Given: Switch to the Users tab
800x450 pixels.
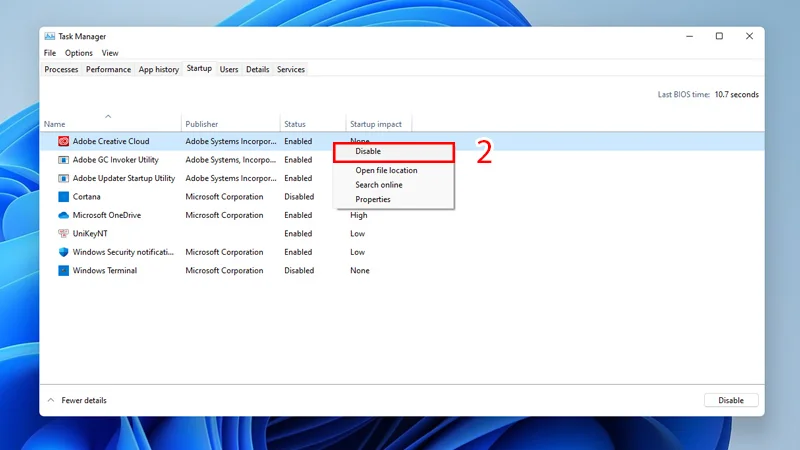Looking at the screenshot, I should click(x=229, y=69).
